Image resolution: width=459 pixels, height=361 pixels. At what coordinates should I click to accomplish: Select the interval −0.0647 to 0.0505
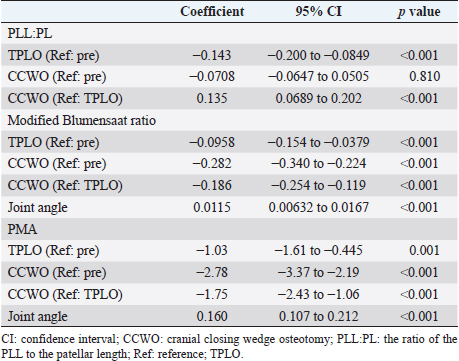318,77
